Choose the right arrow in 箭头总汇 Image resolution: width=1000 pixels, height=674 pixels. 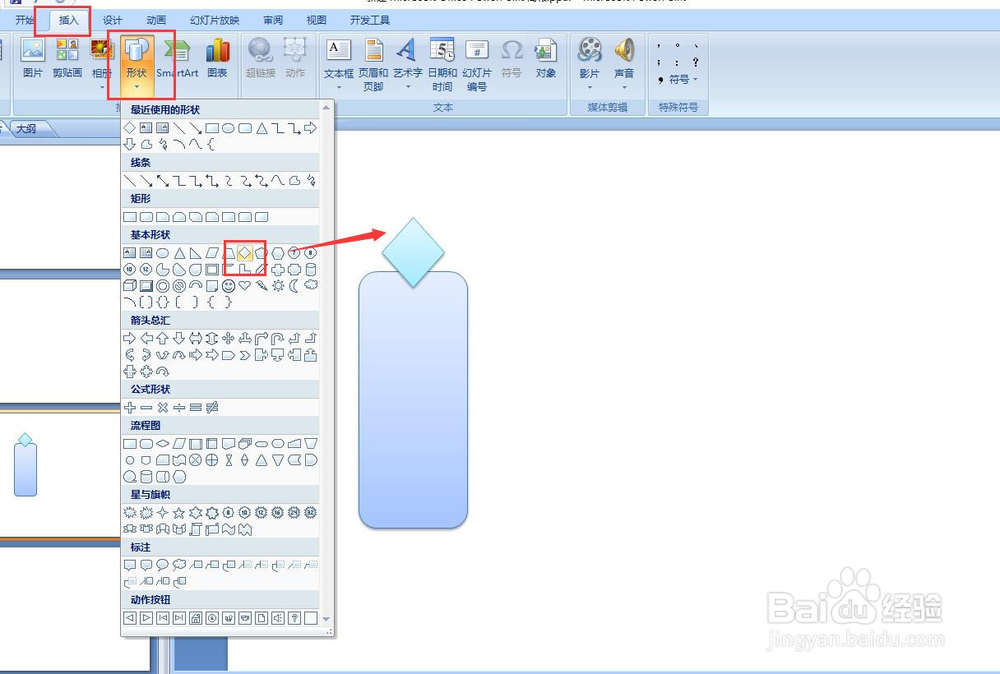tap(129, 338)
